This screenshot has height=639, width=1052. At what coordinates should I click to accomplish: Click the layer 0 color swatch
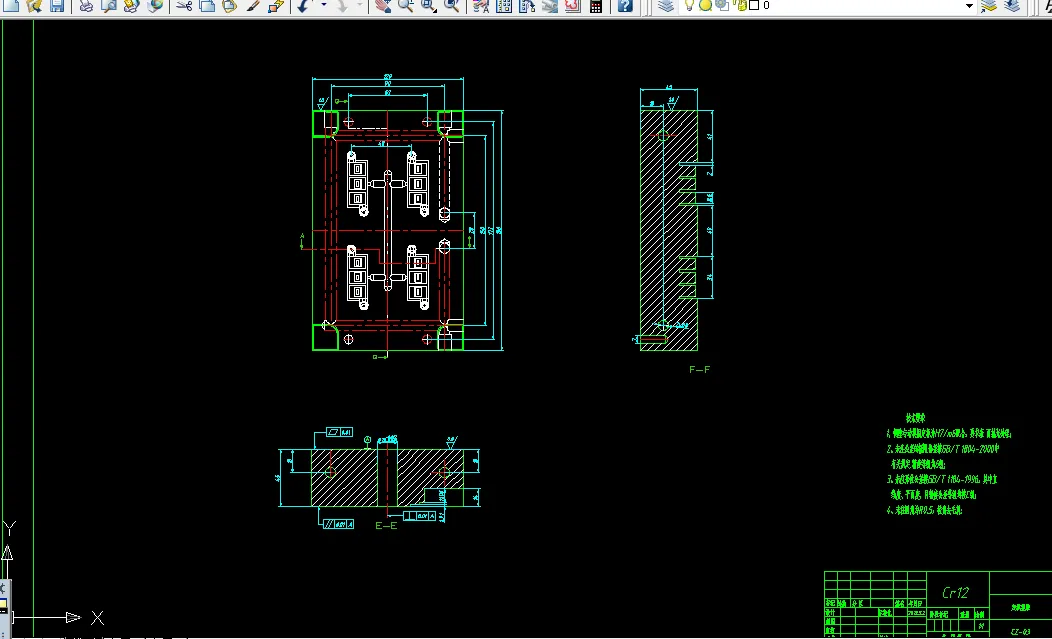click(753, 5)
